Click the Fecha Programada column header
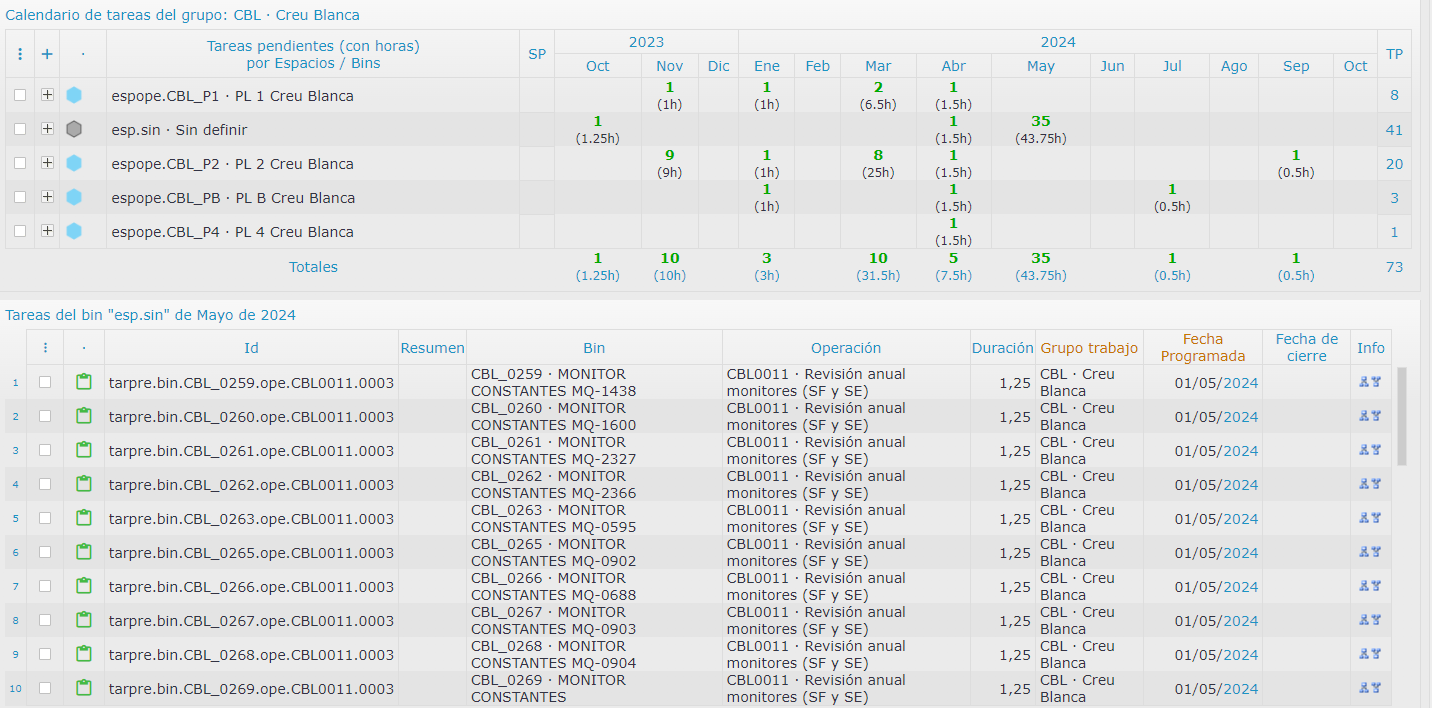 coord(1203,348)
